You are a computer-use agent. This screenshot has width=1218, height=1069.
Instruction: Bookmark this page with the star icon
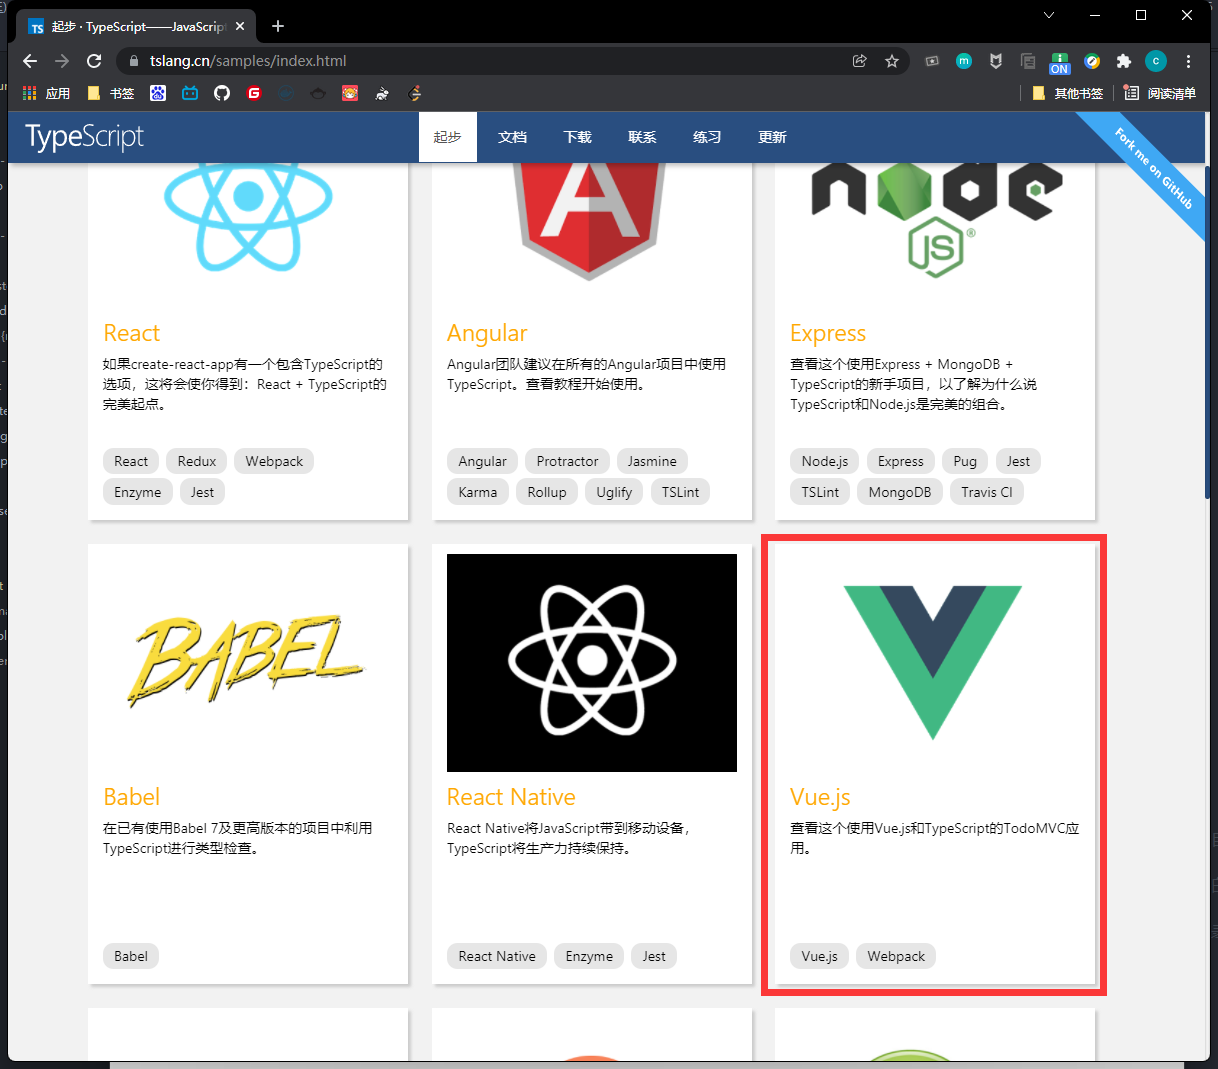[892, 61]
